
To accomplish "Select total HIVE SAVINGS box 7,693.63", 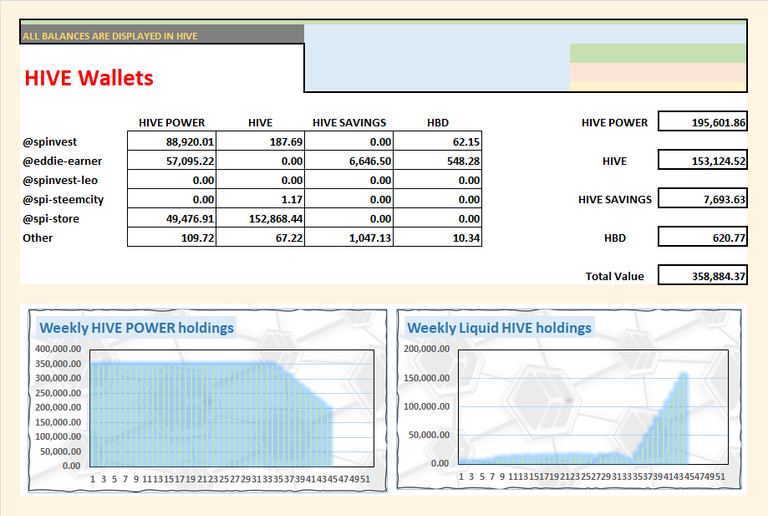I will click(702, 198).
